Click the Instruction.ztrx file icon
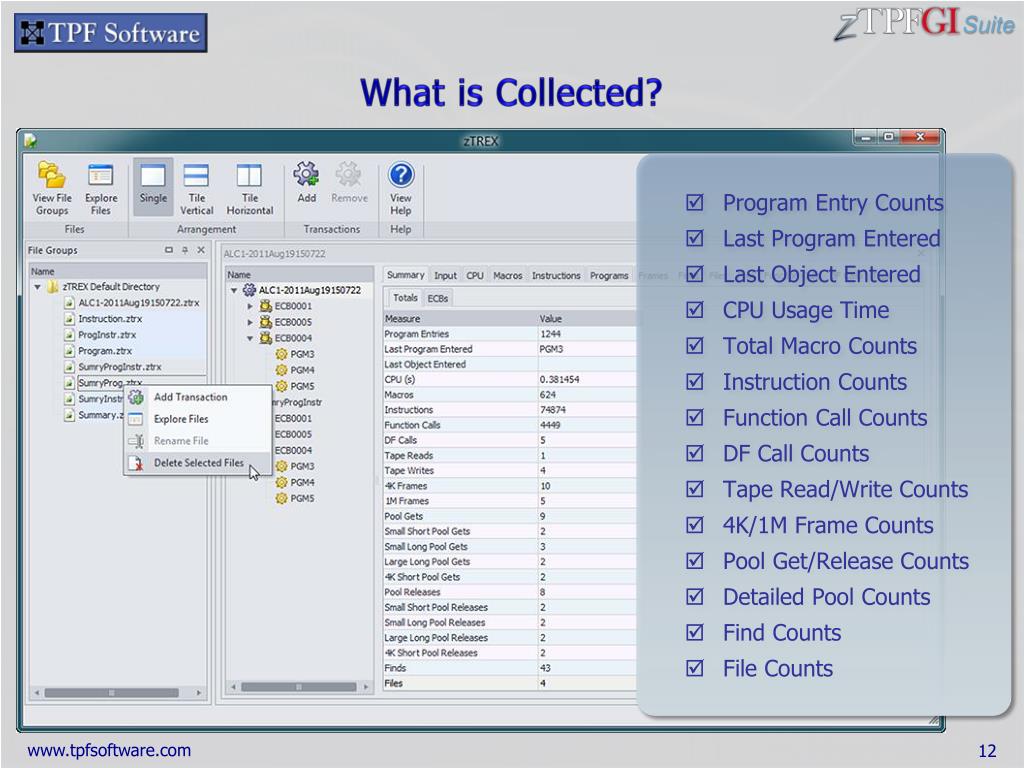The height and width of the screenshot is (768, 1024). point(69,319)
